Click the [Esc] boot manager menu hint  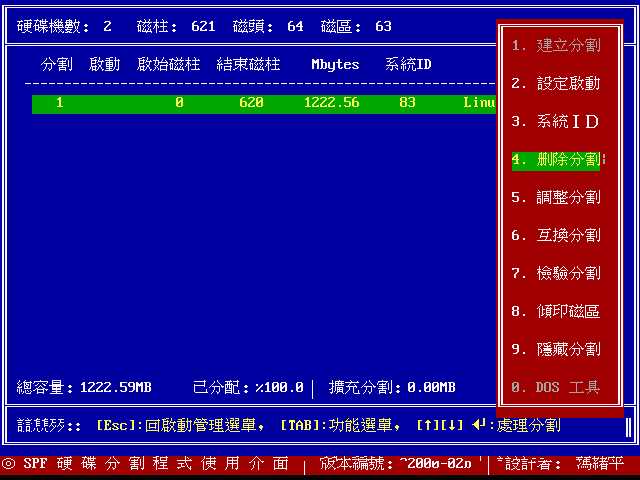click(180, 426)
